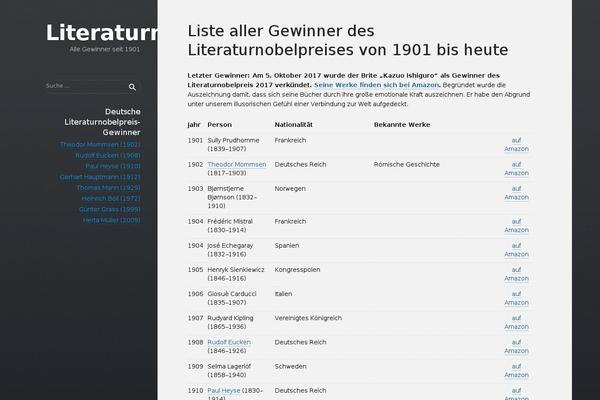Click the year 1907 cell
Screen dimensions: 600x400
[195, 318]
